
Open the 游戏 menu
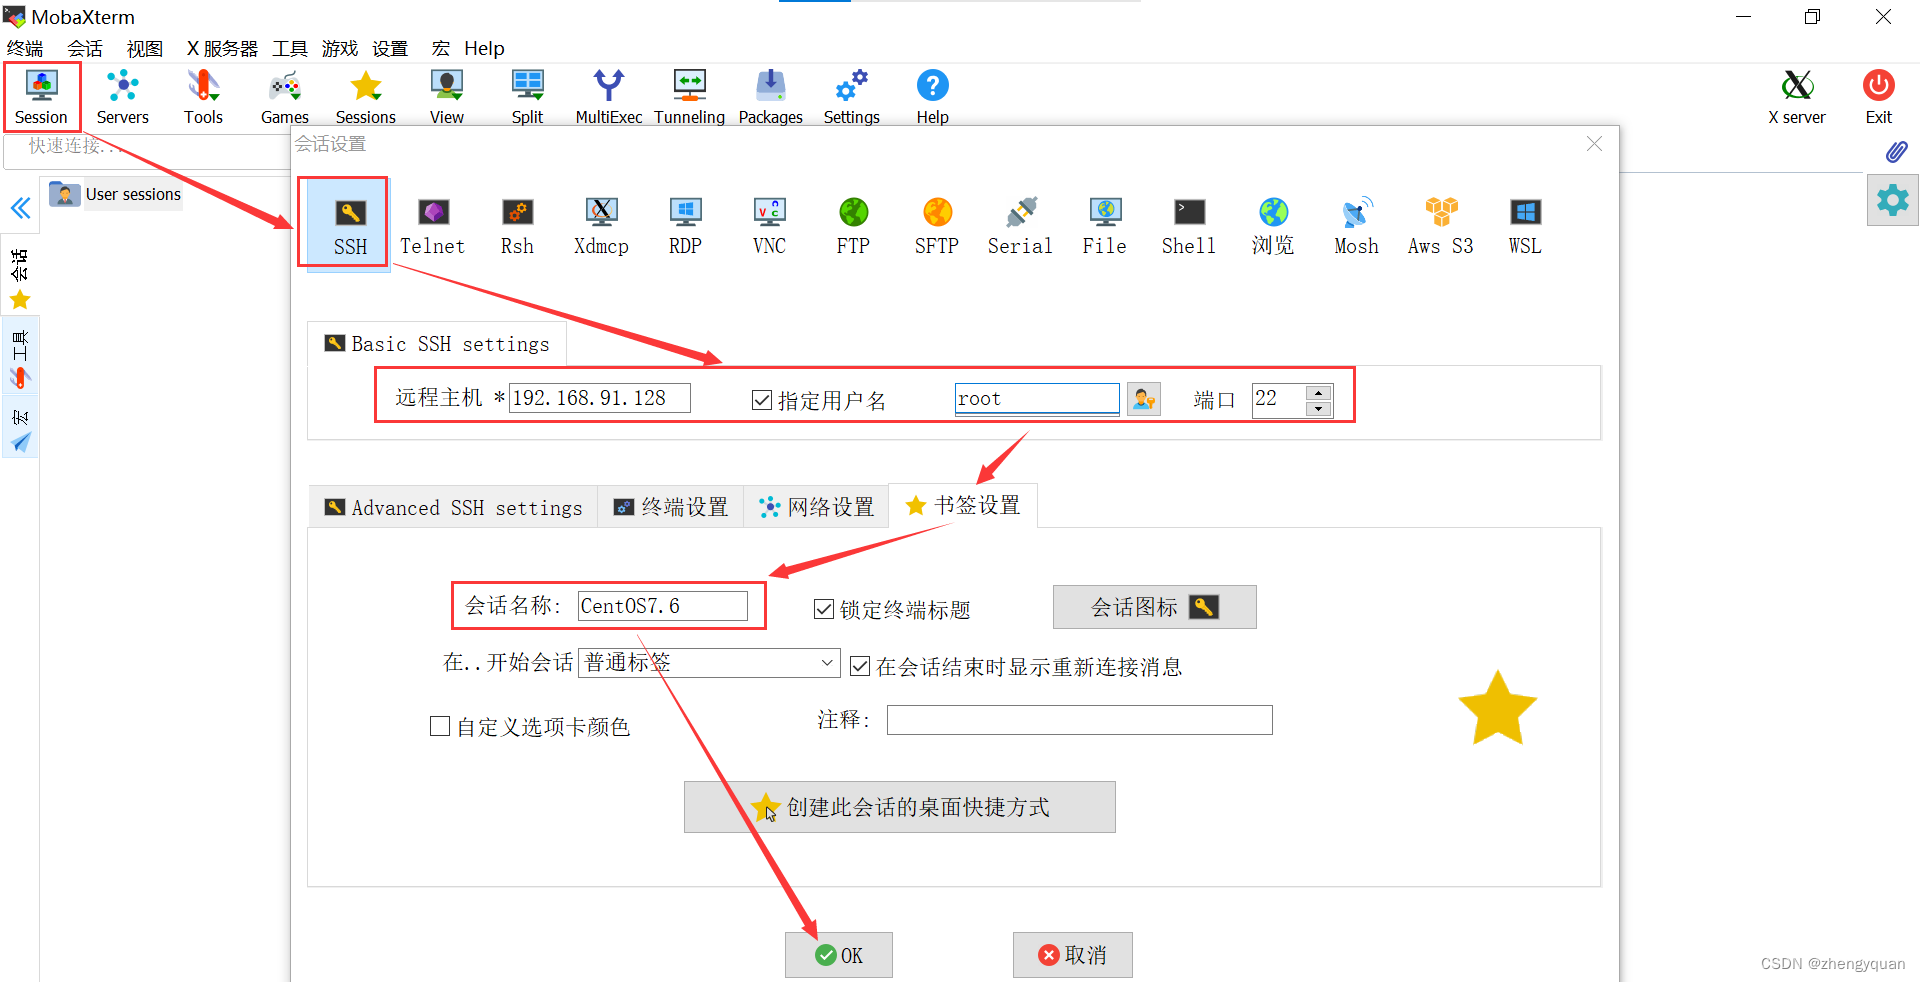[340, 48]
